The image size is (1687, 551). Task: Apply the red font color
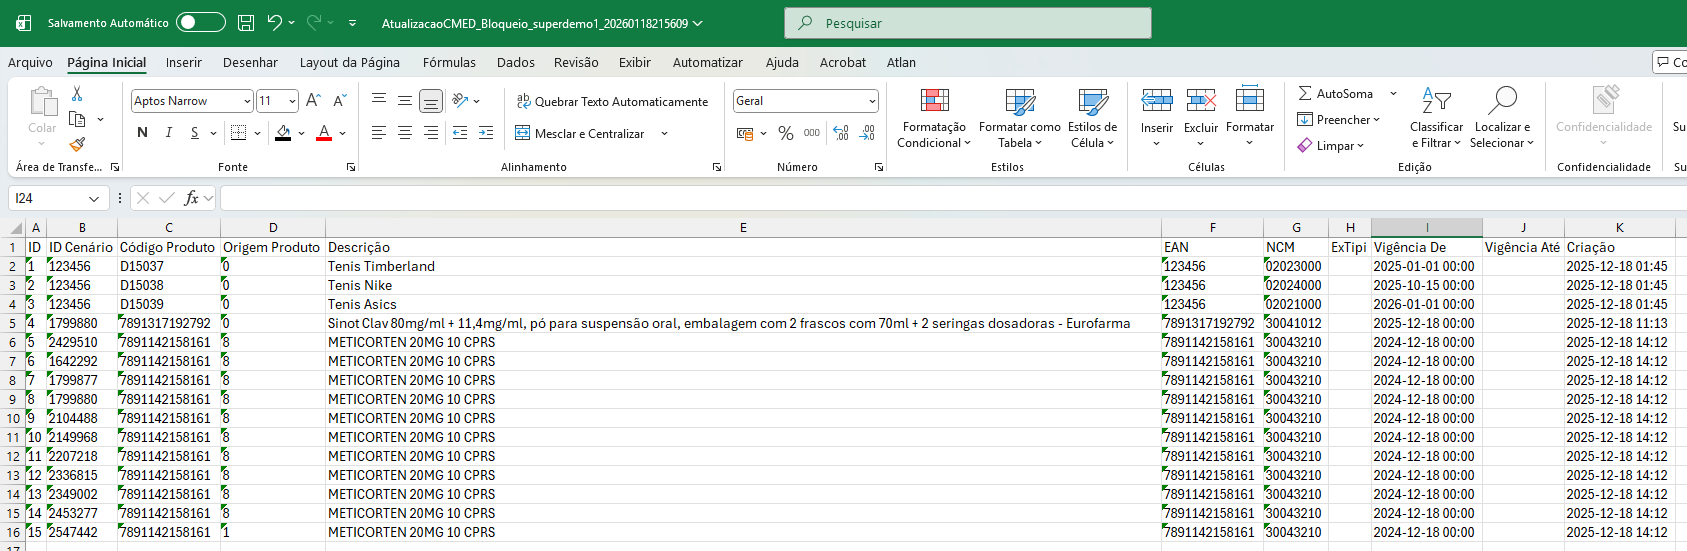click(x=324, y=133)
